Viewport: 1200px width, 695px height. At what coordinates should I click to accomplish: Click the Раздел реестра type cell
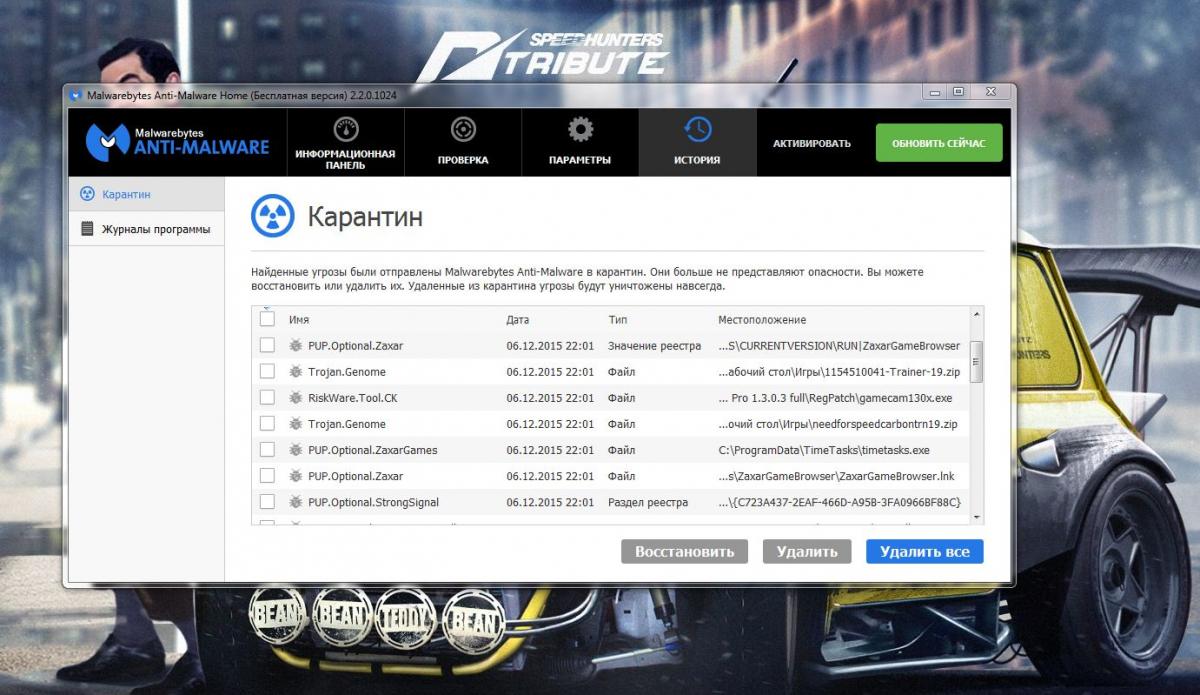pos(648,502)
